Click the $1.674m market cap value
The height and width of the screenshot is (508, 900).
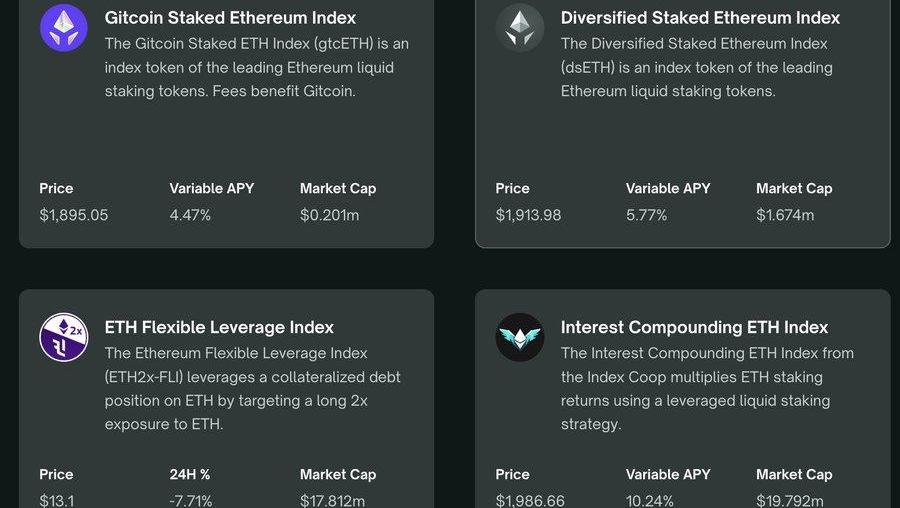click(x=785, y=215)
